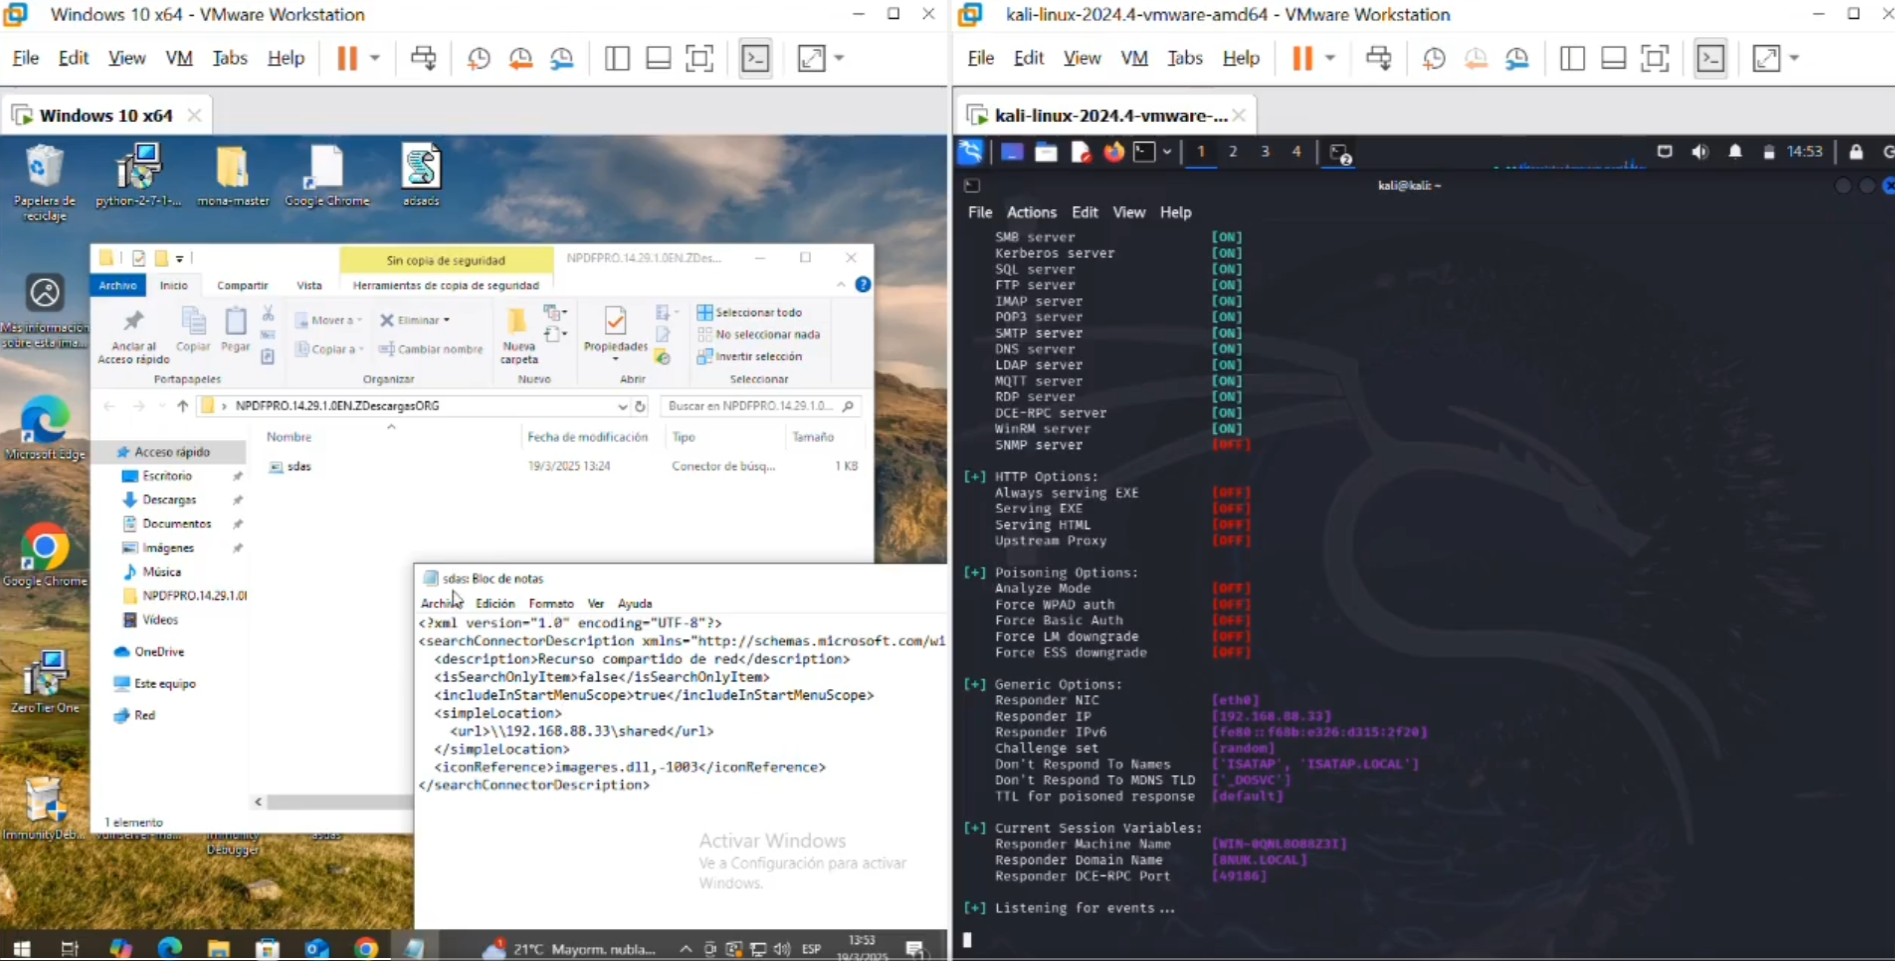1895x961 pixels.
Task: Click Propiedades button in ribbon
Action: [615, 334]
